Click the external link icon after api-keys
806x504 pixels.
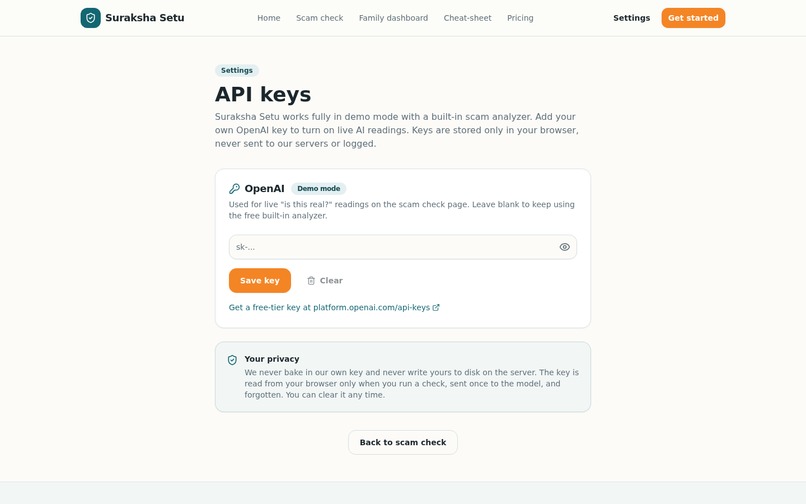436,308
